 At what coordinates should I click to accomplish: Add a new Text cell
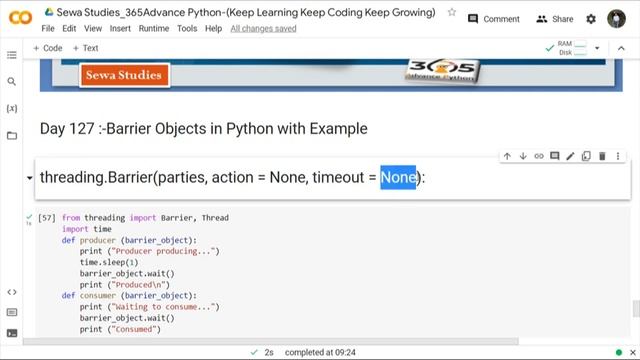(86, 48)
